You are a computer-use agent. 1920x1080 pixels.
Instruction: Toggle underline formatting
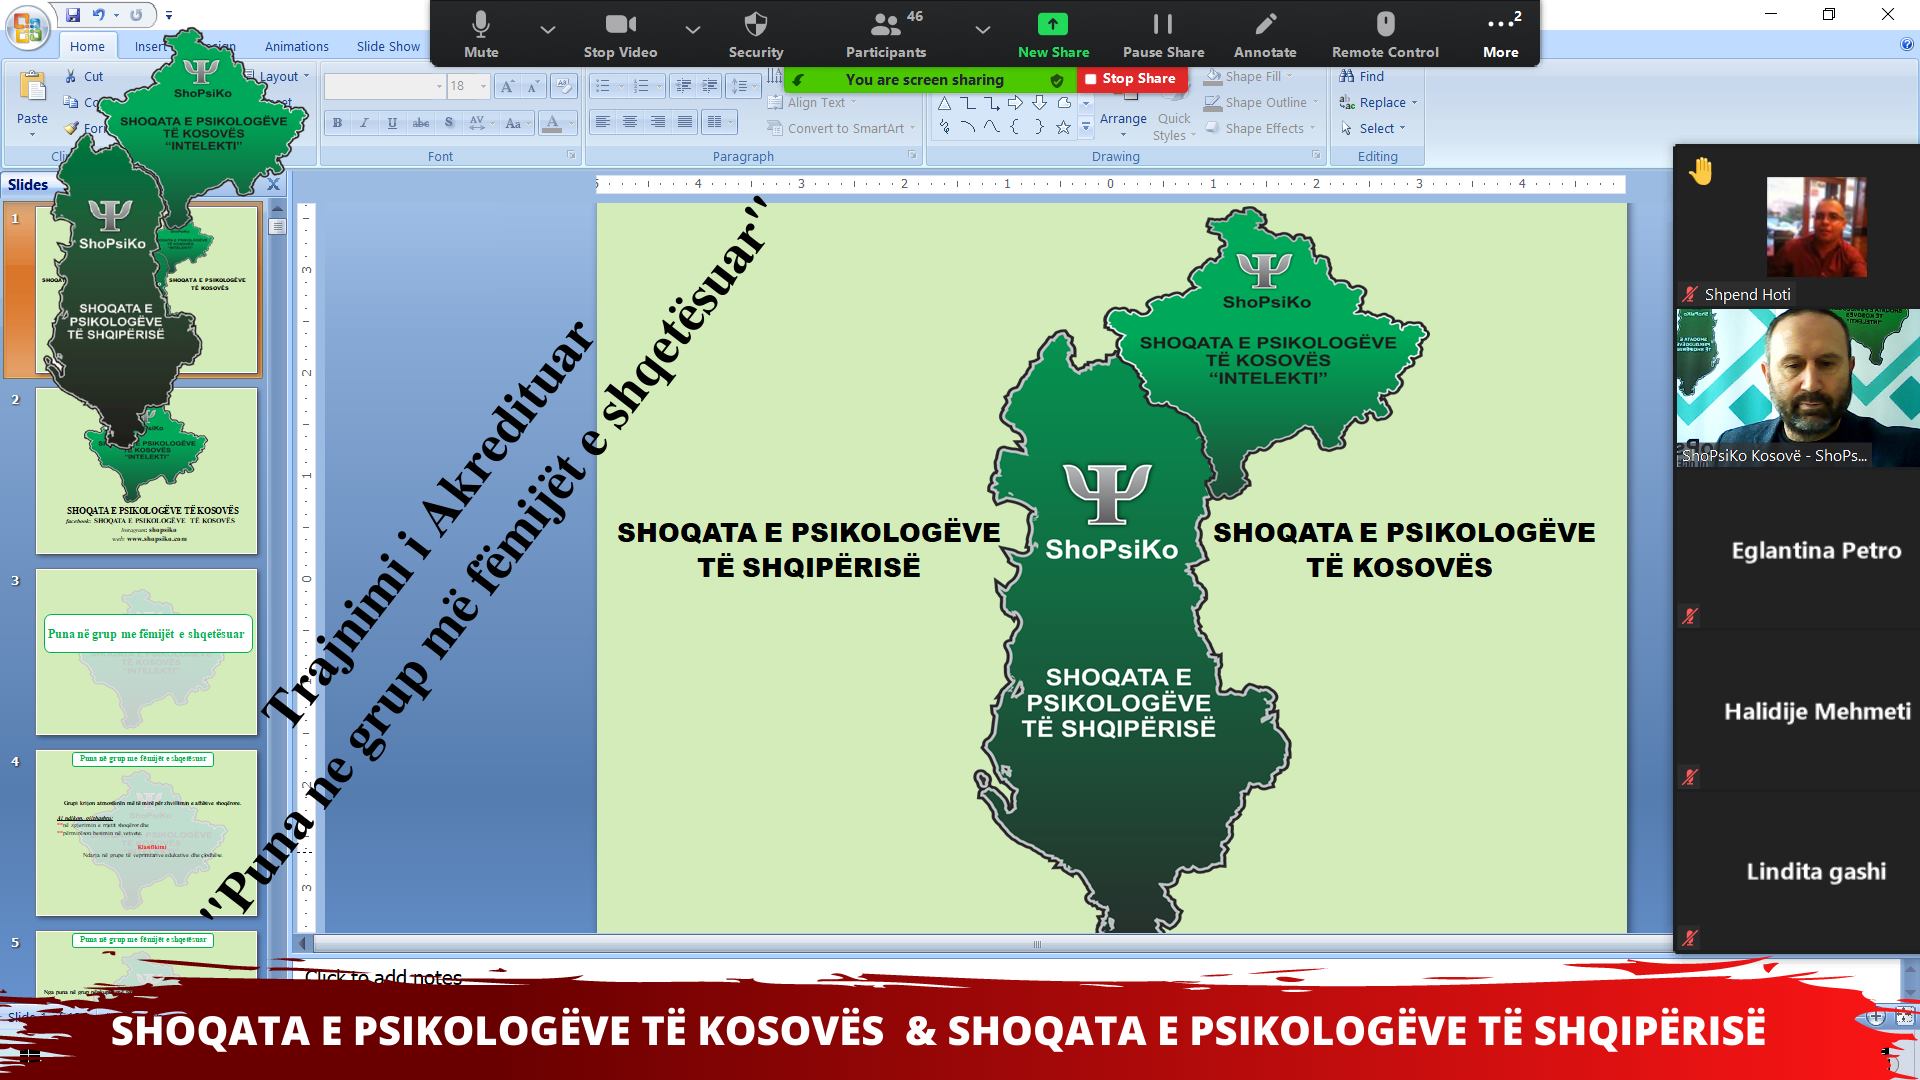pyautogui.click(x=392, y=123)
